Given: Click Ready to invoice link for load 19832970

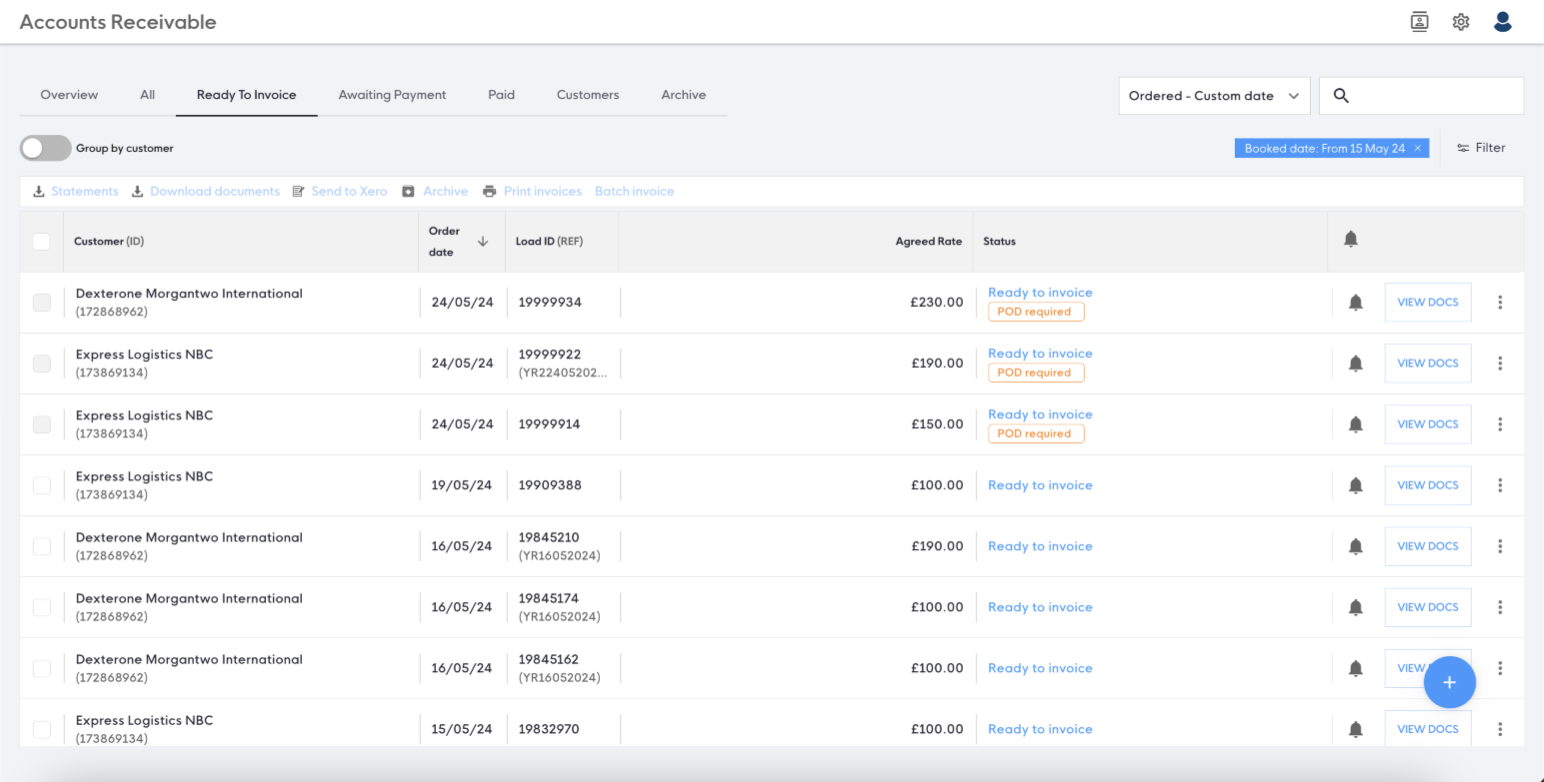Looking at the screenshot, I should click(1040, 729).
